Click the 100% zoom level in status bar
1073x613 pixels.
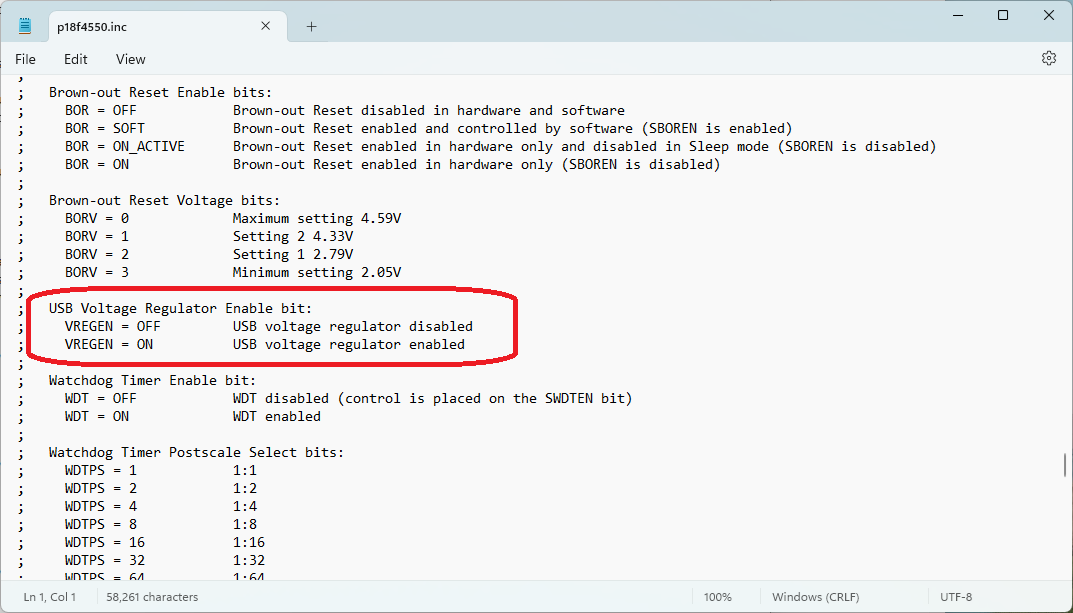[717, 597]
